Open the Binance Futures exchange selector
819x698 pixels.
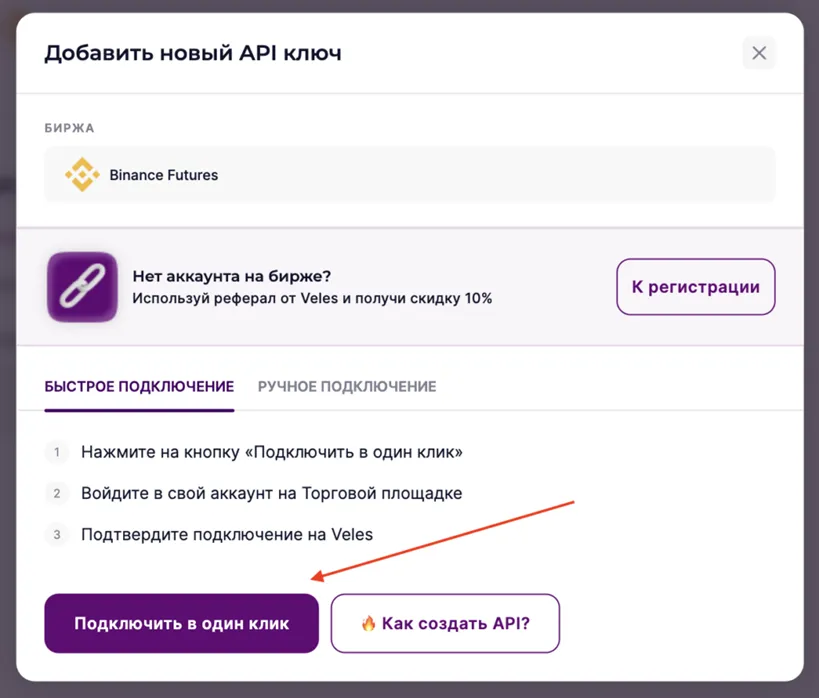pos(409,174)
